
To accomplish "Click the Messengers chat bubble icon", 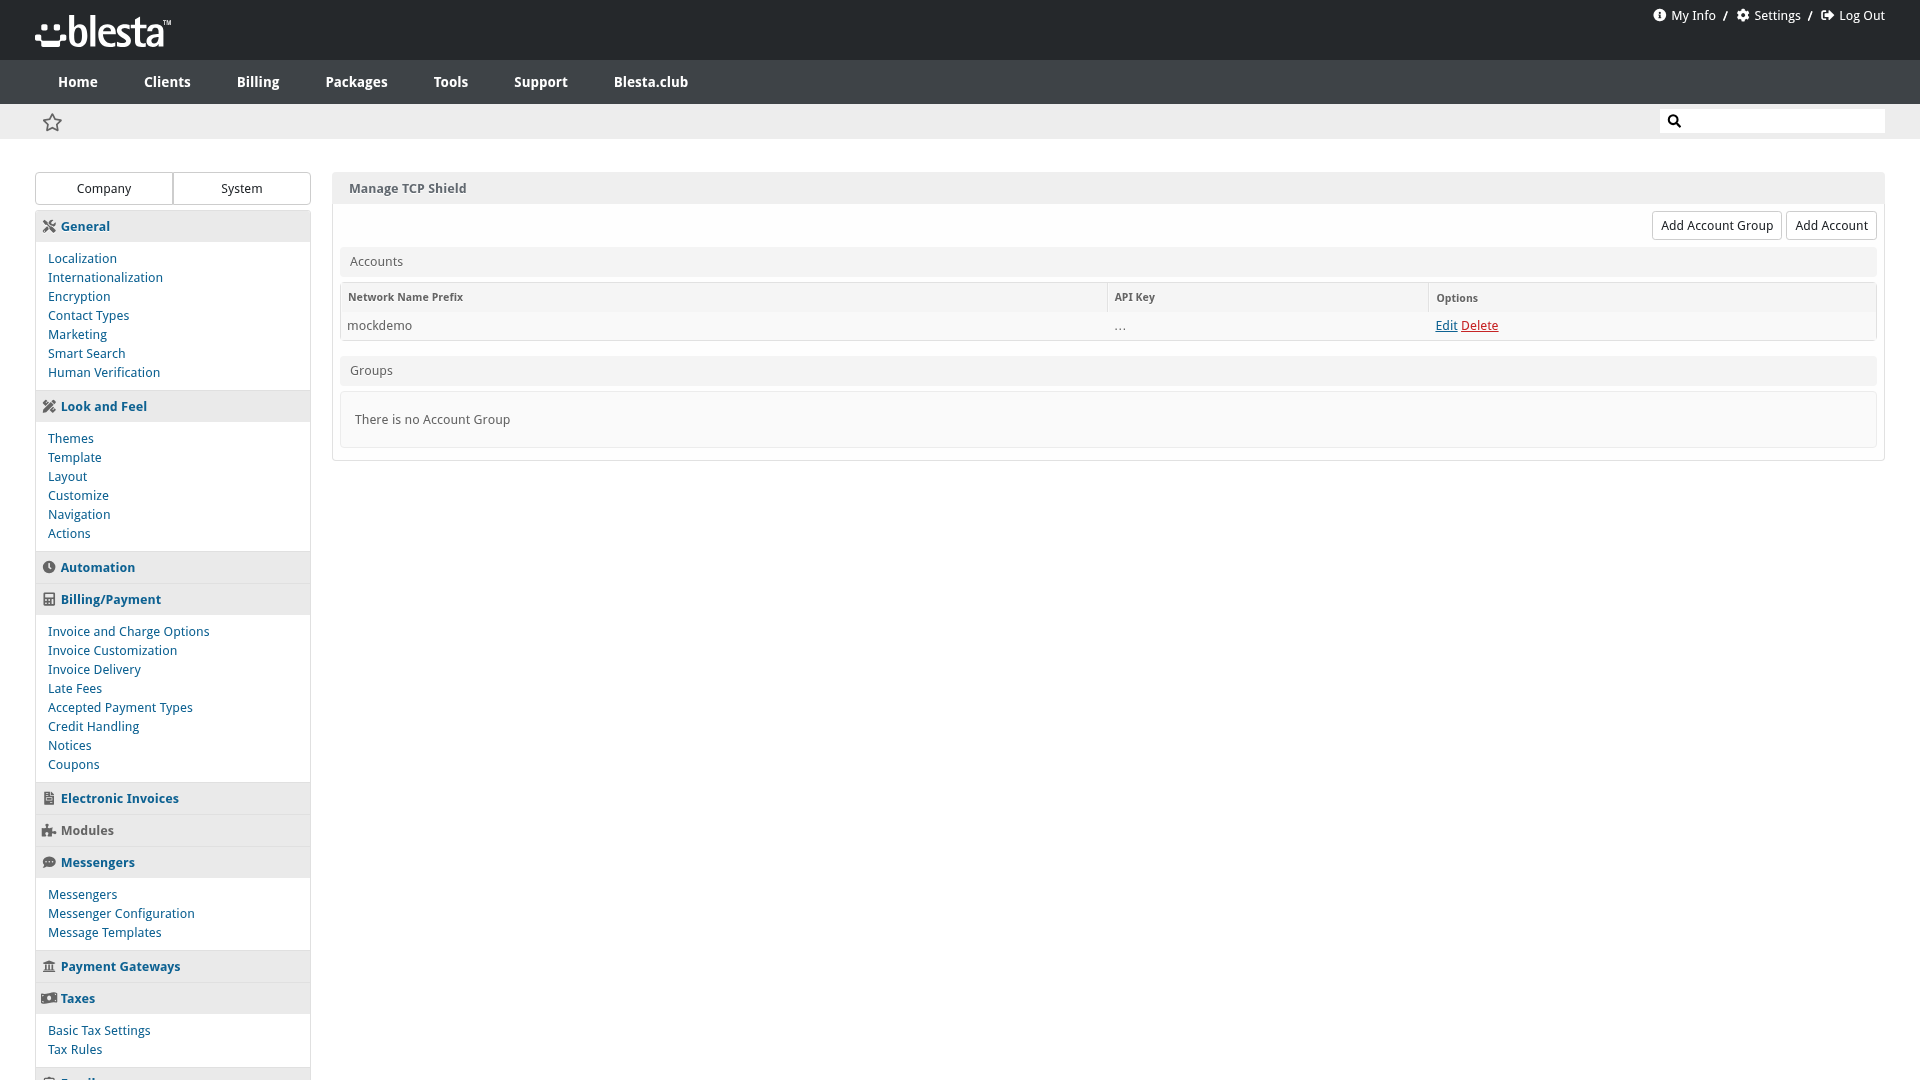I will click(49, 862).
